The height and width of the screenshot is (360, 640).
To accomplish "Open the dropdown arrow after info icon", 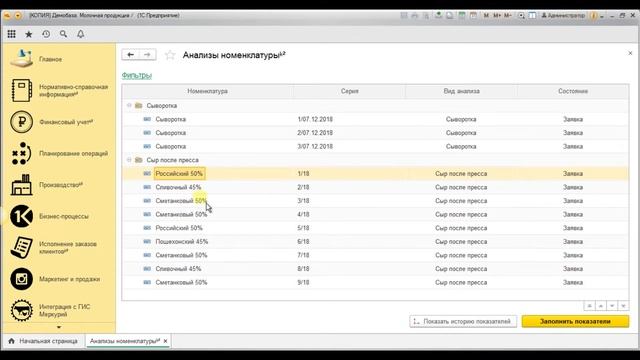I will (602, 16).
